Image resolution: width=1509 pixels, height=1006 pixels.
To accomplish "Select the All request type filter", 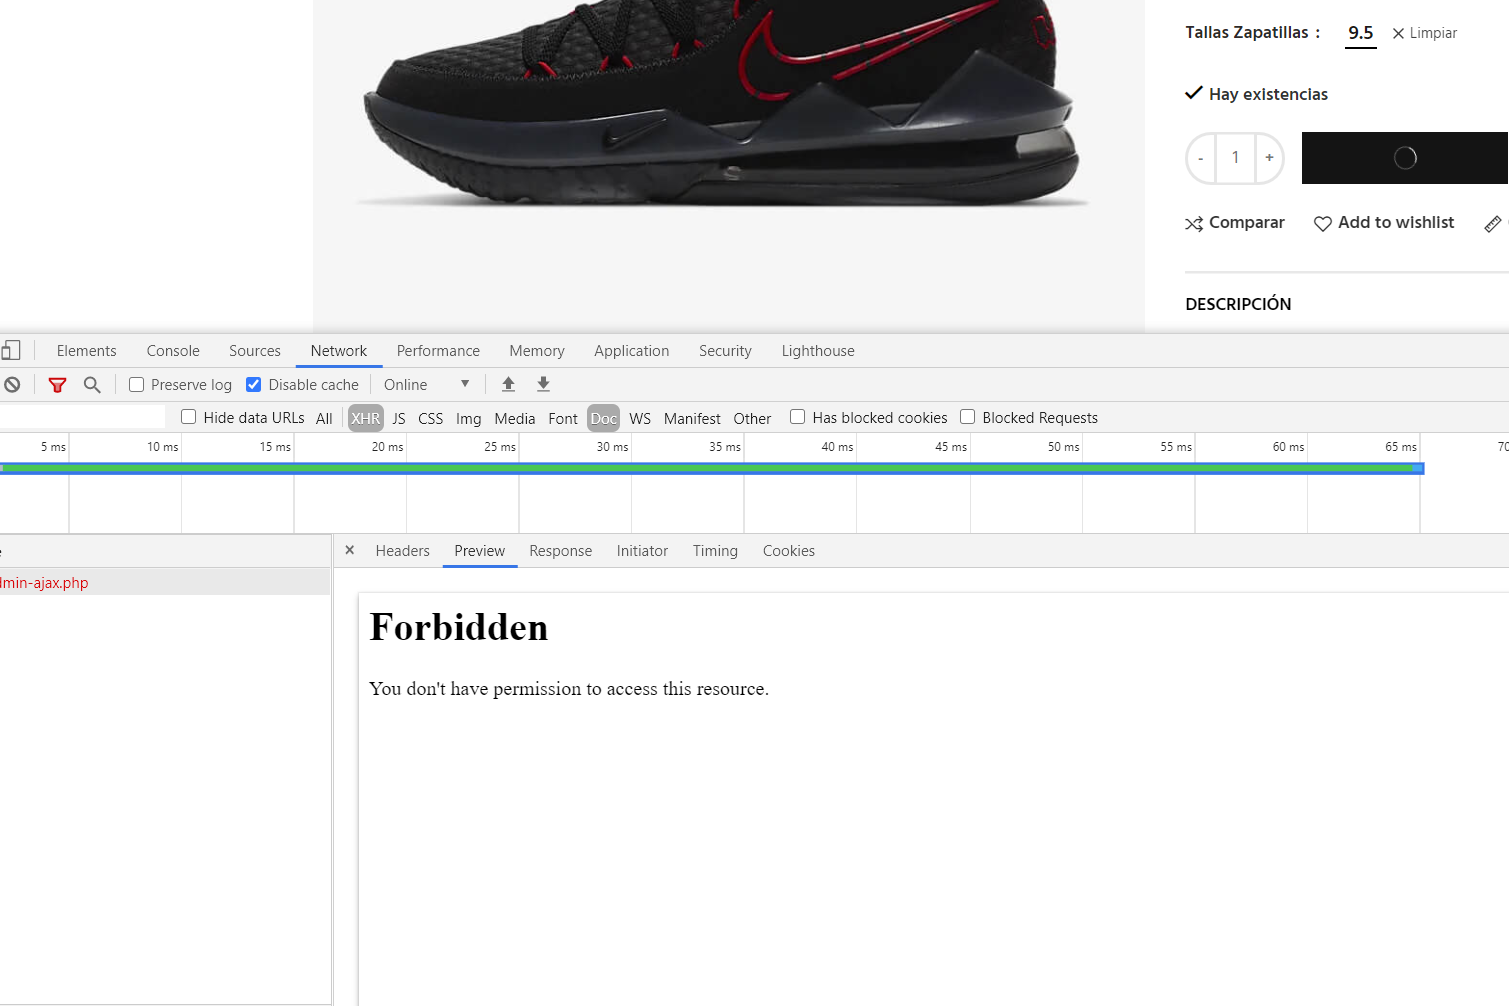I will [x=324, y=418].
